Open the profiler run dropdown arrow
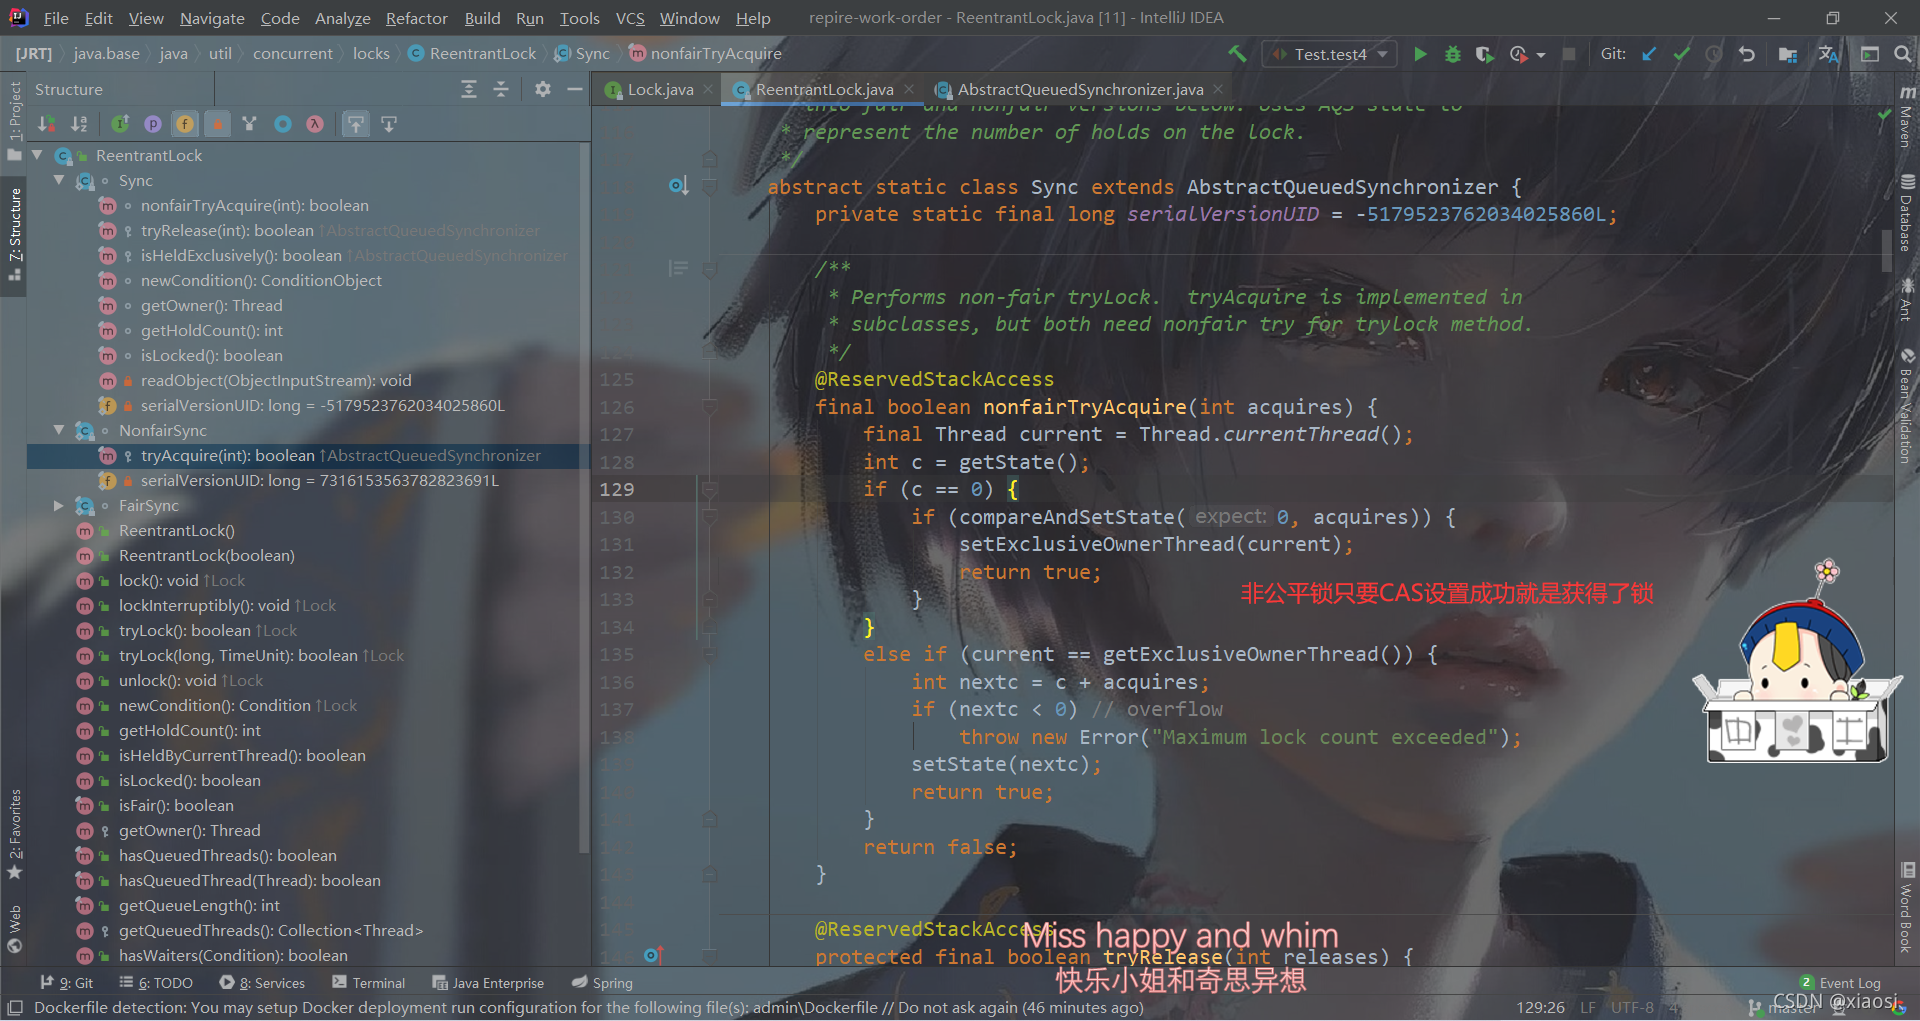Image resolution: width=1920 pixels, height=1021 pixels. pyautogui.click(x=1541, y=55)
